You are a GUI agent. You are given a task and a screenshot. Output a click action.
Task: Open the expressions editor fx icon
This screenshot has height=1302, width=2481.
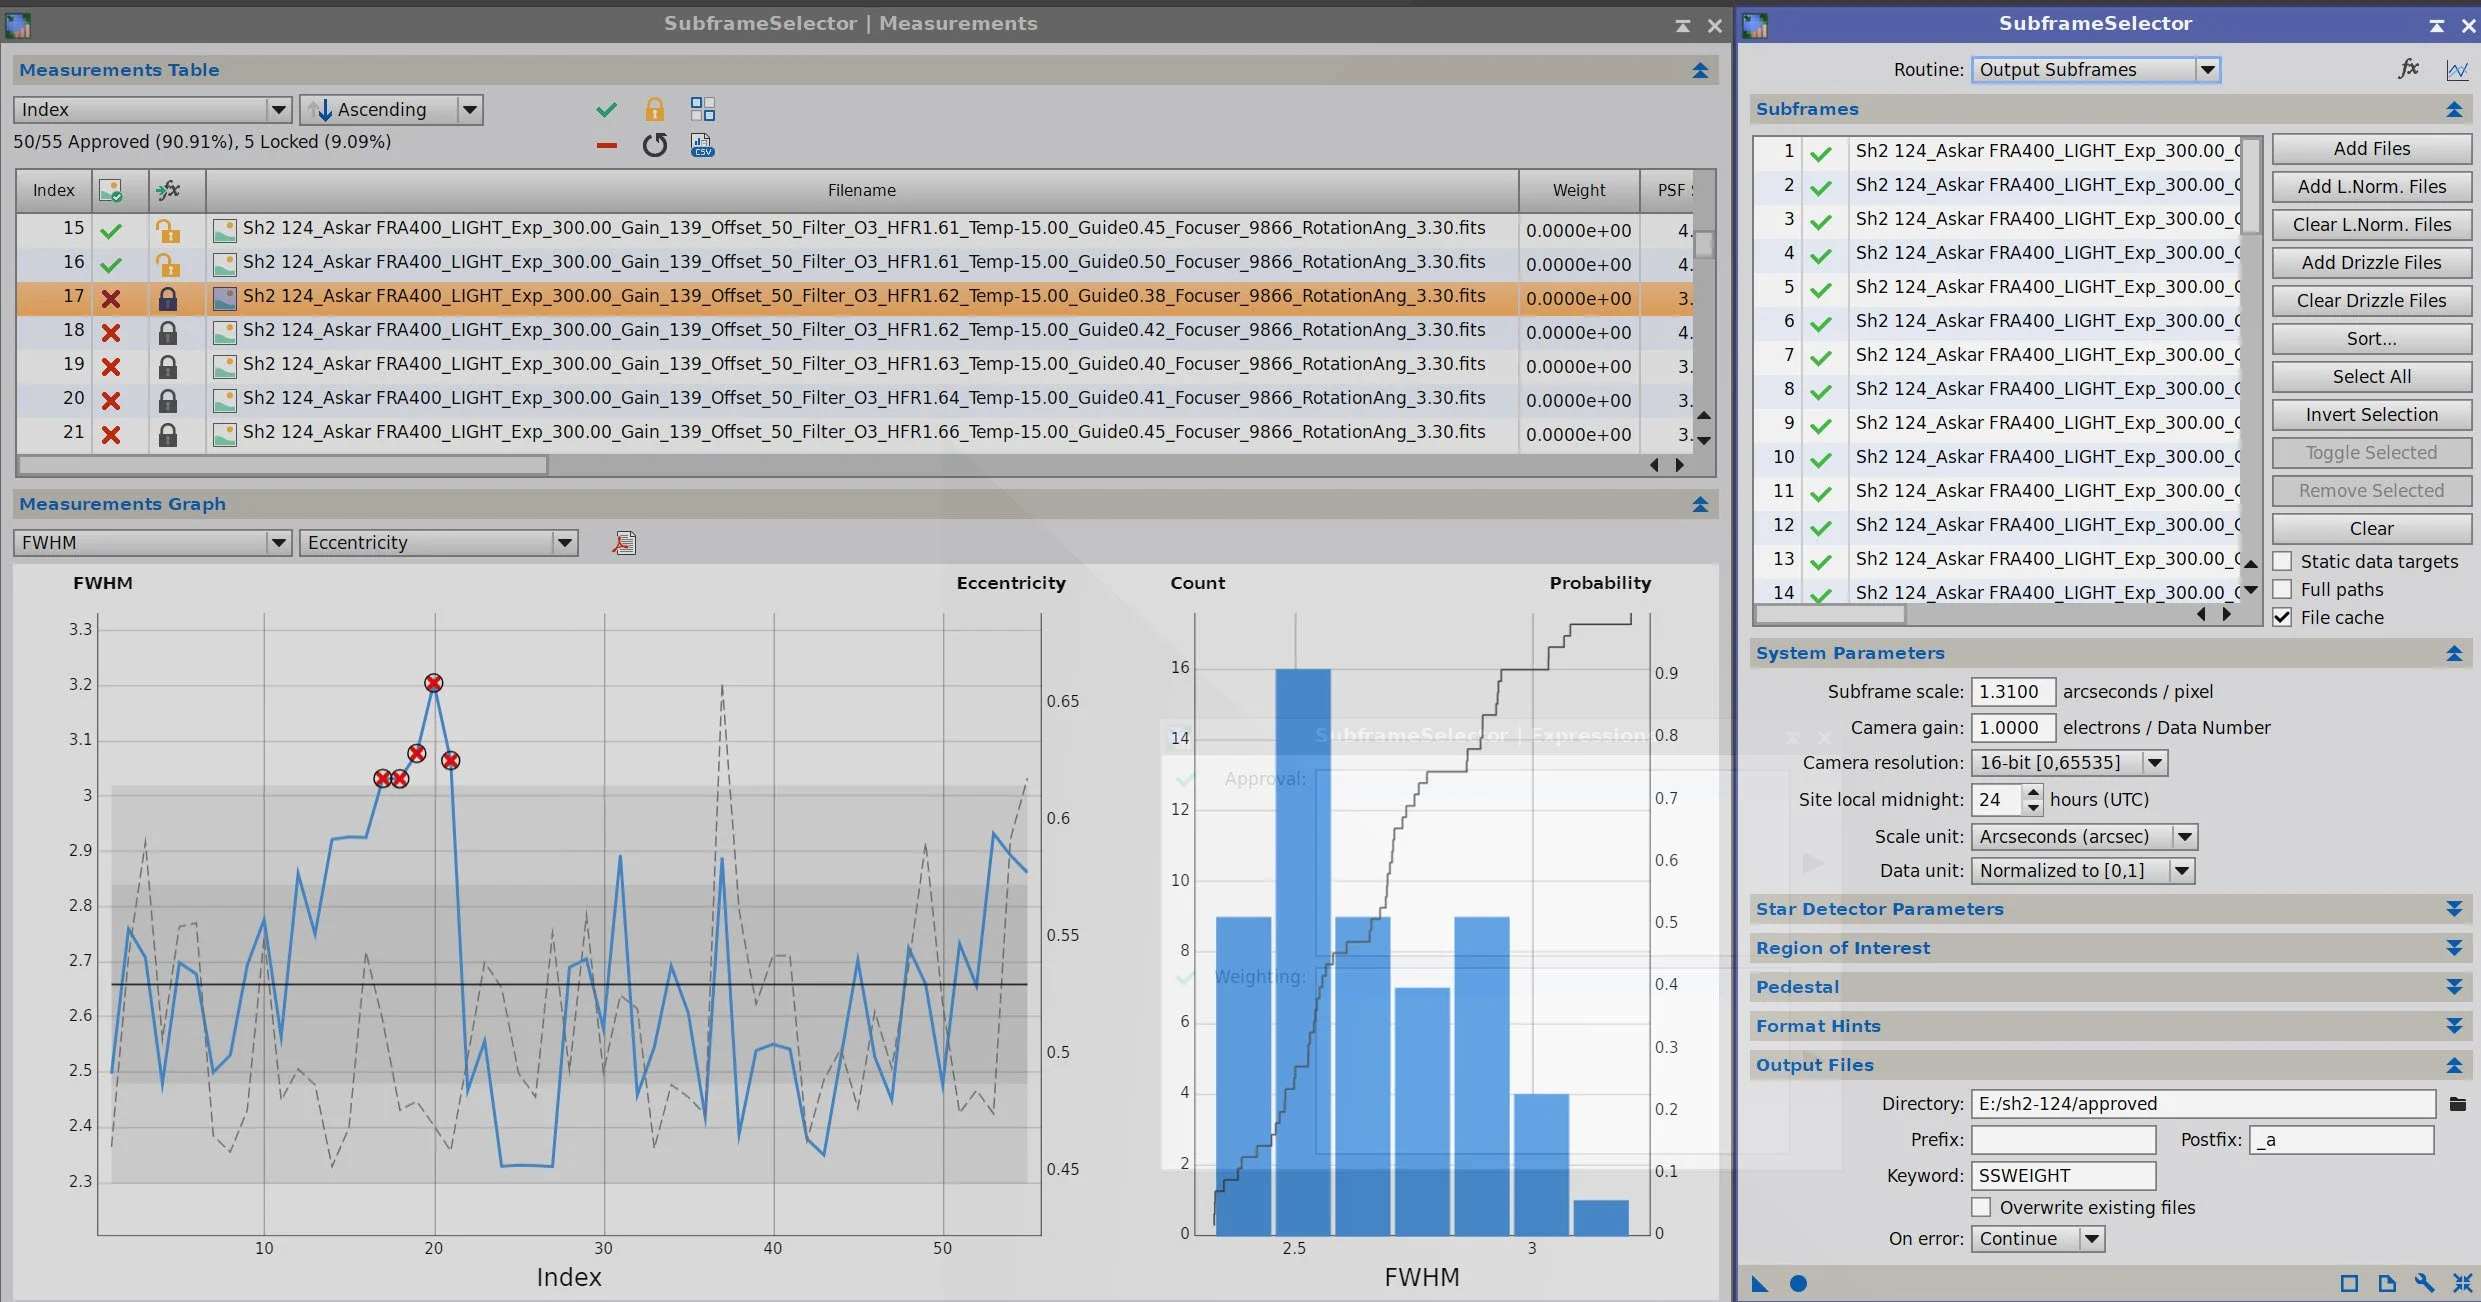click(x=2408, y=69)
